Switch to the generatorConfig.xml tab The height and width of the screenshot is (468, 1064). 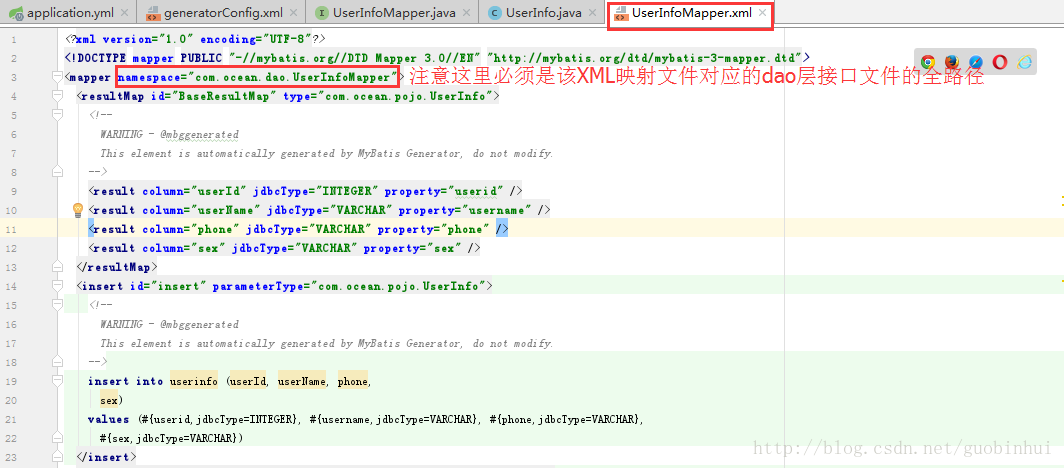click(x=220, y=13)
